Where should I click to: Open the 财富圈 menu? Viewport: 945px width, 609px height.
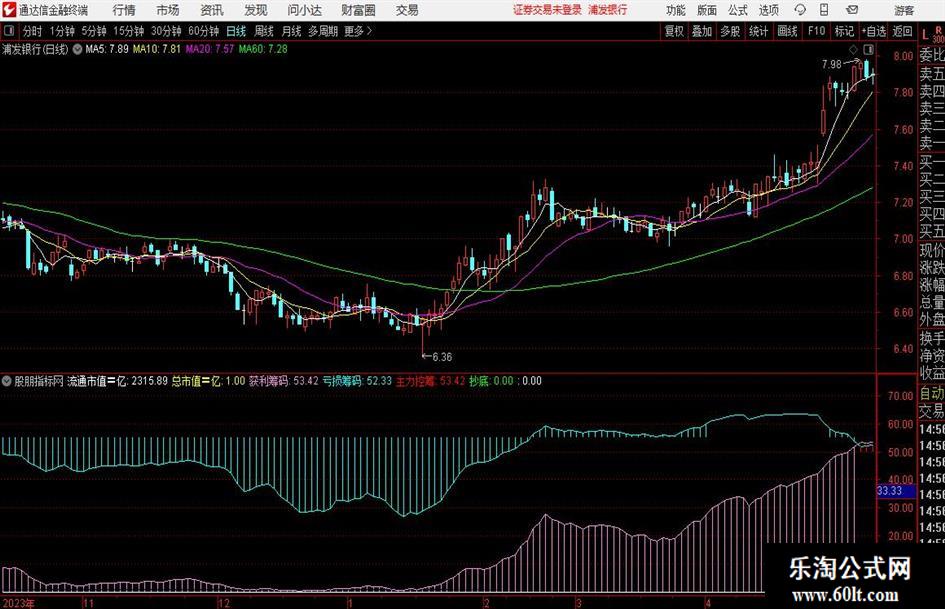(x=358, y=10)
